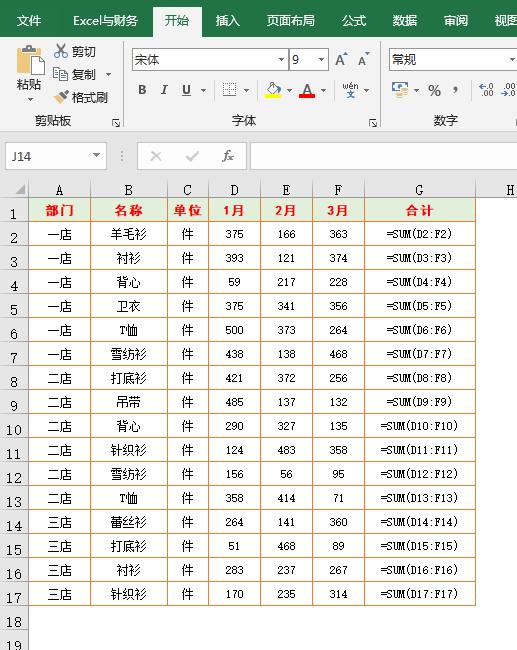Open accounting format dropdown arrow

(416, 90)
